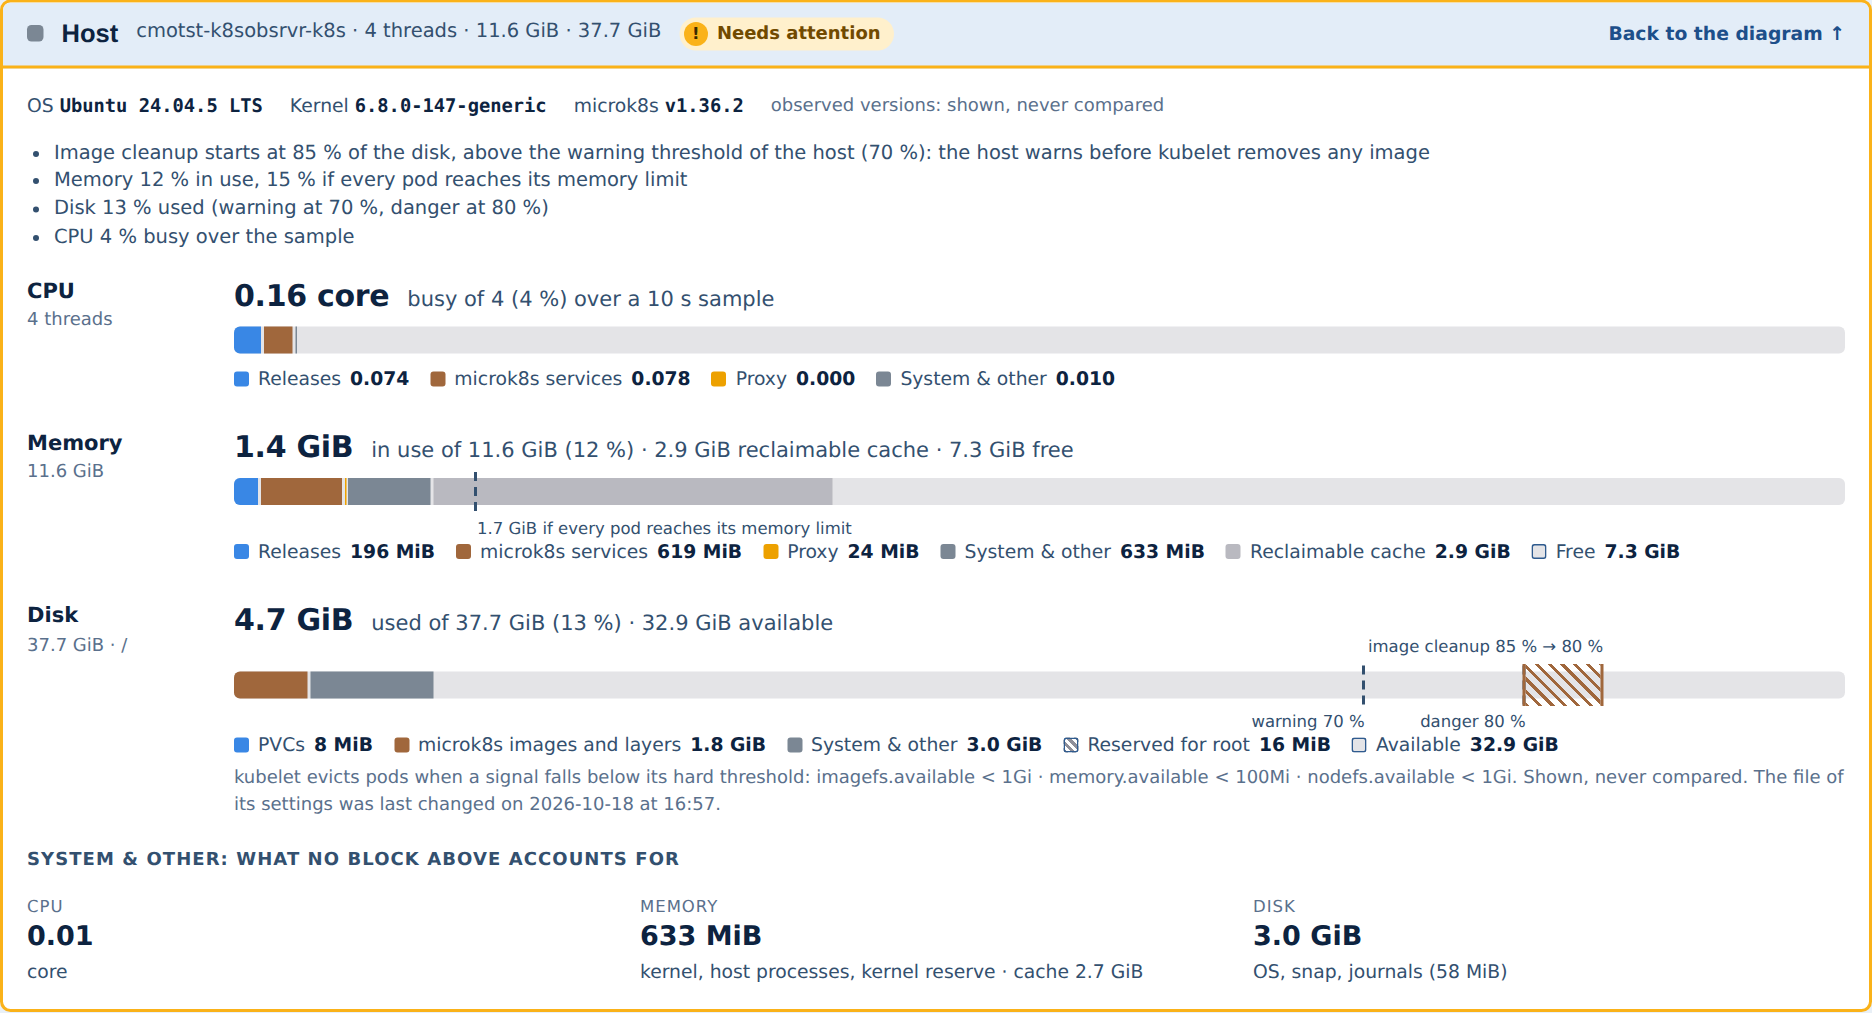Image resolution: width=1872 pixels, height=1013 pixels.
Task: Click the danger 80 % label
Action: 1473,722
